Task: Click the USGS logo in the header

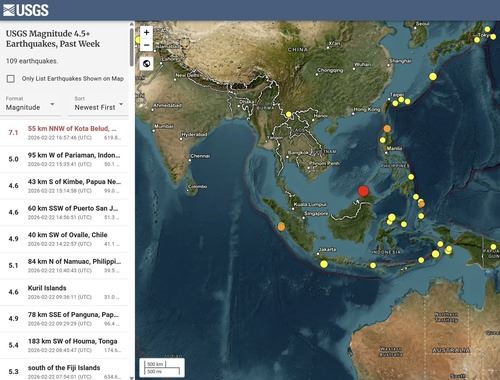Action: tap(26, 10)
